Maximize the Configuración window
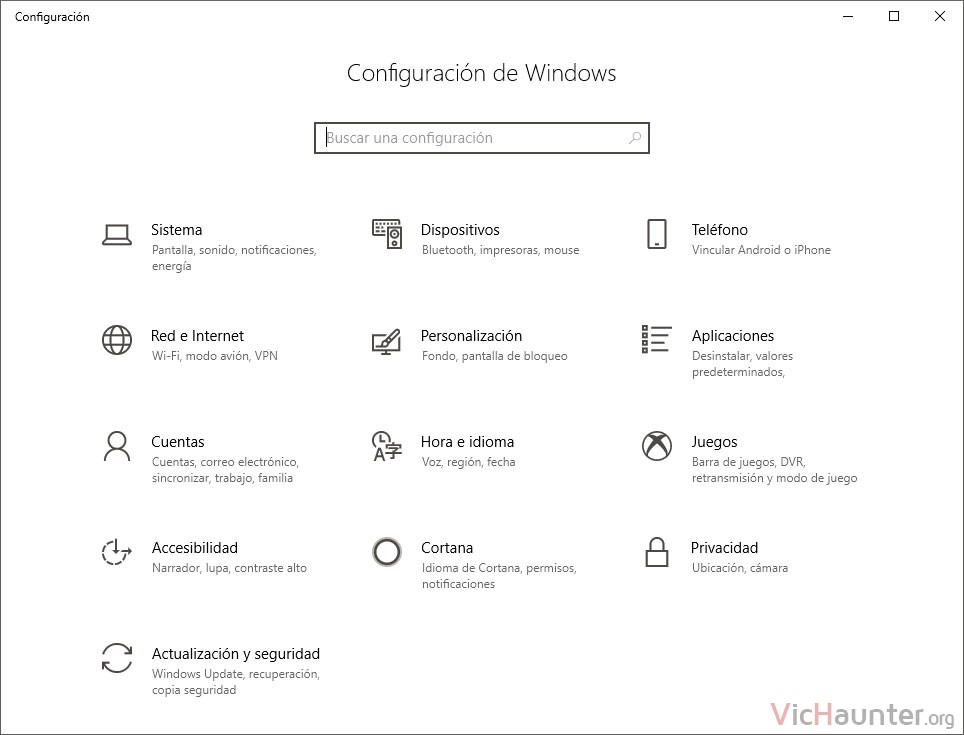Viewport: 964px width, 735px height. tap(894, 17)
